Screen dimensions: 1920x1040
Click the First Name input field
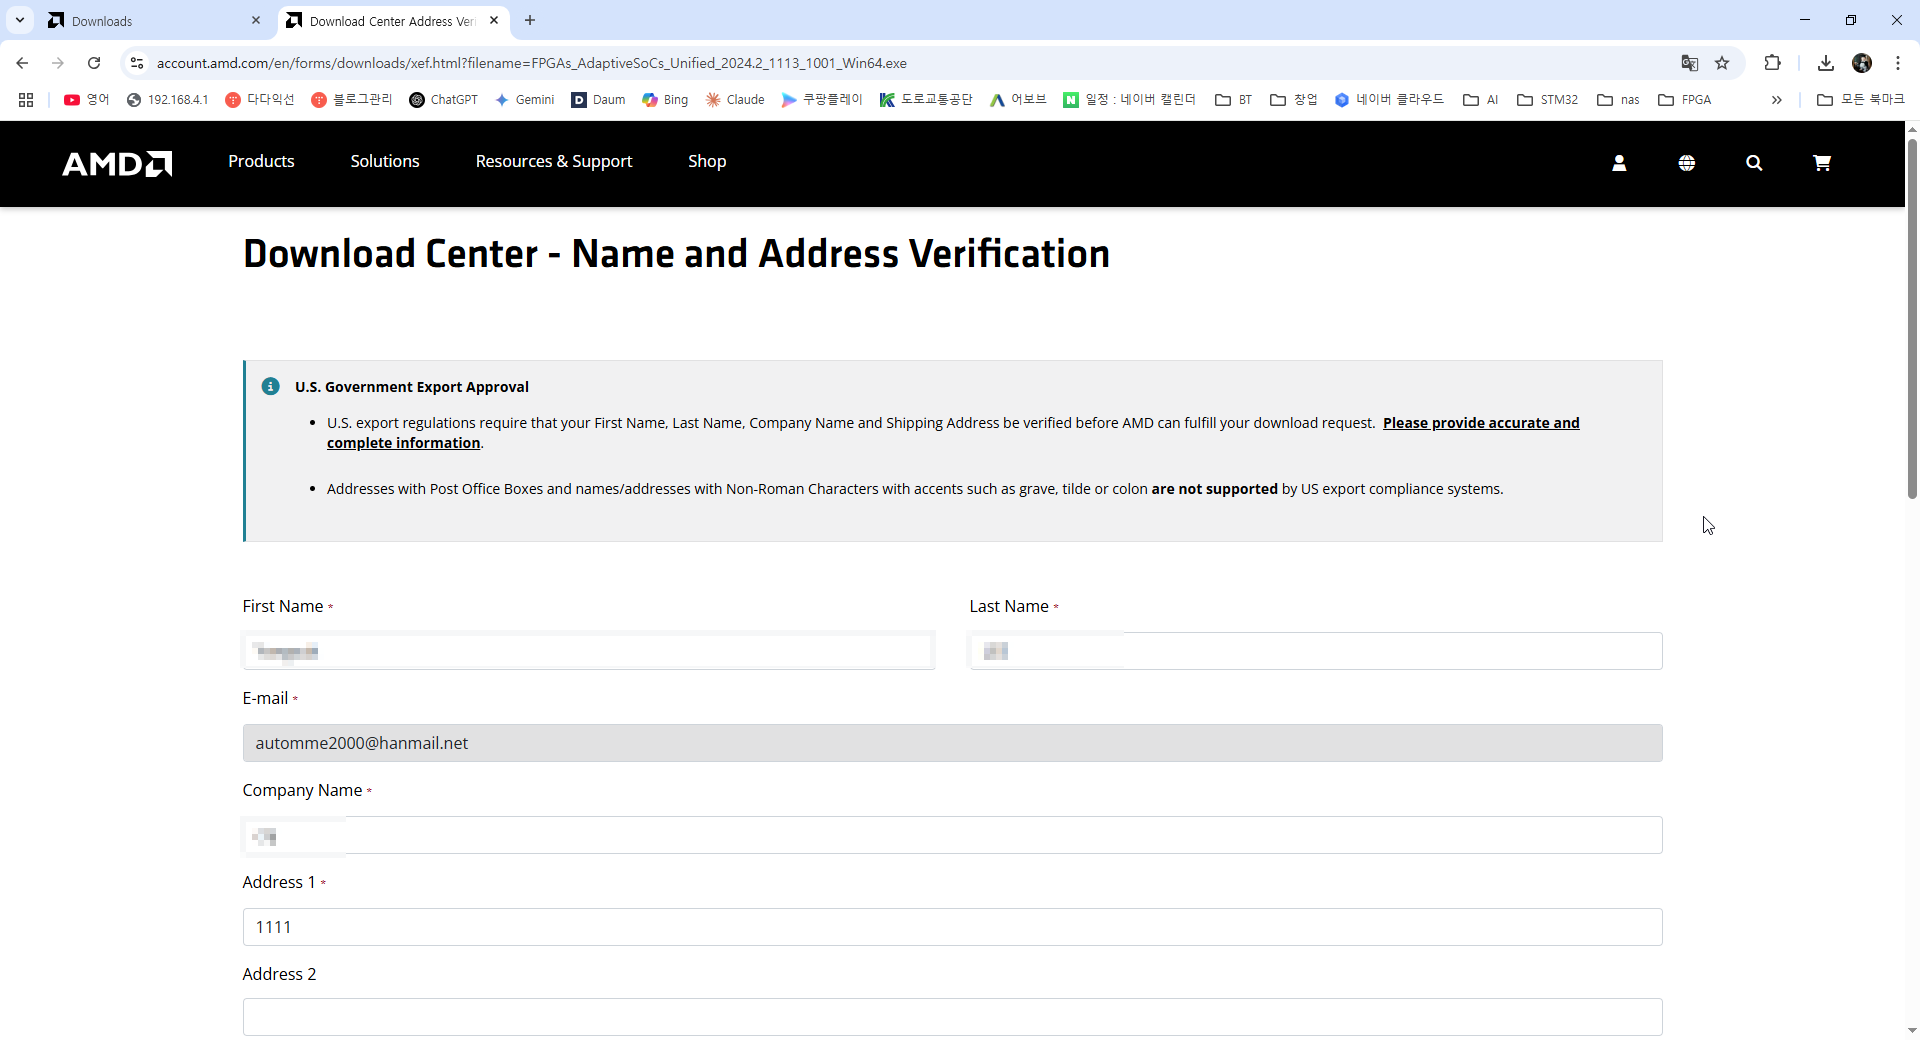tap(589, 651)
